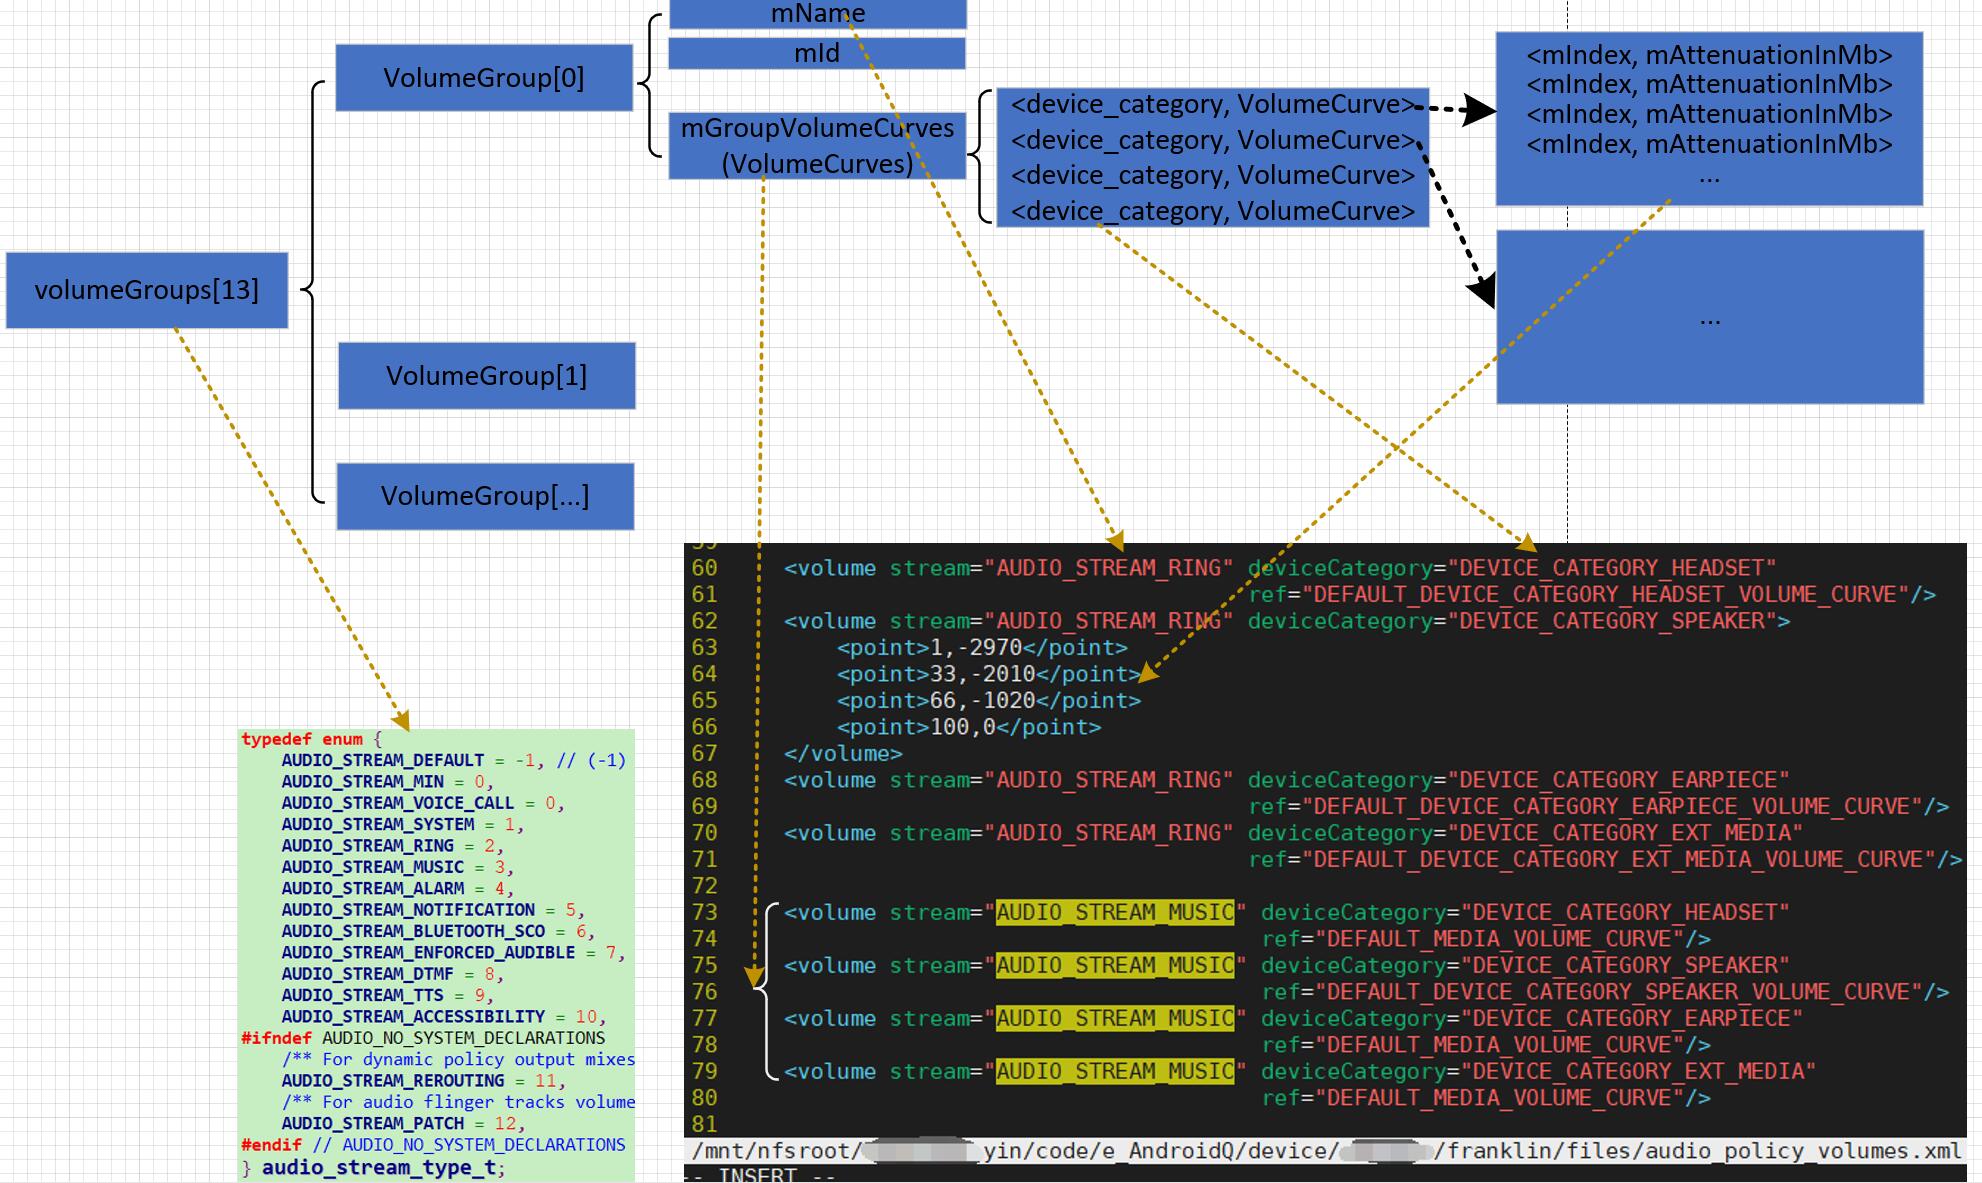Click the point 33,-2010 line

coord(988,674)
